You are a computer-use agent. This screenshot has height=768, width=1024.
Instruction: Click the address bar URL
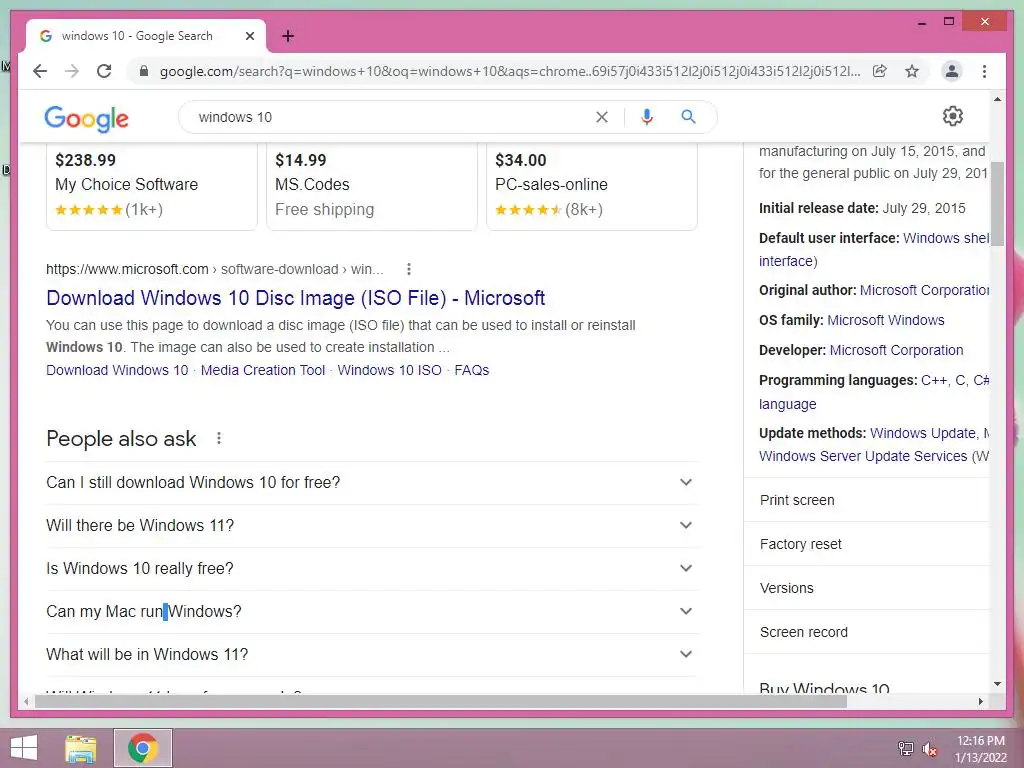(x=509, y=71)
